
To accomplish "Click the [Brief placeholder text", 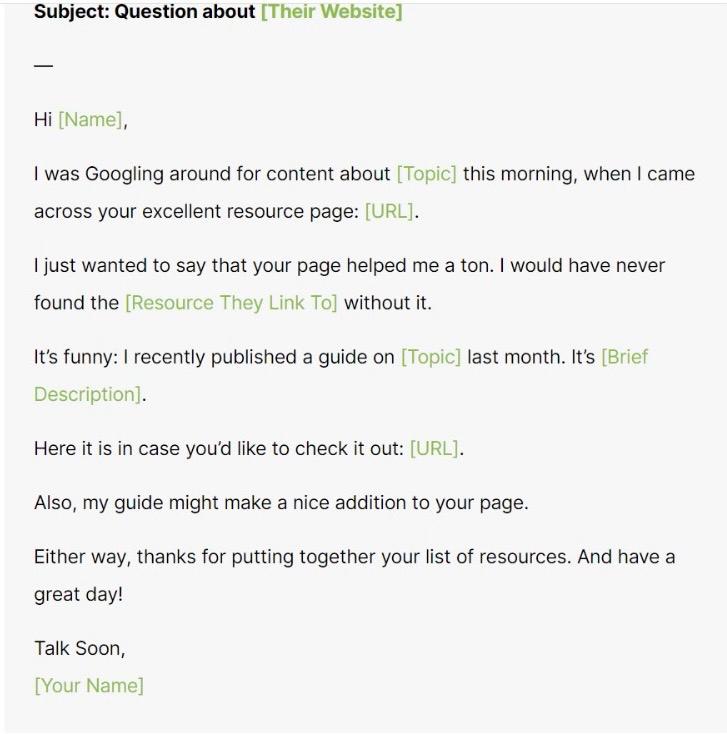I will point(624,357).
